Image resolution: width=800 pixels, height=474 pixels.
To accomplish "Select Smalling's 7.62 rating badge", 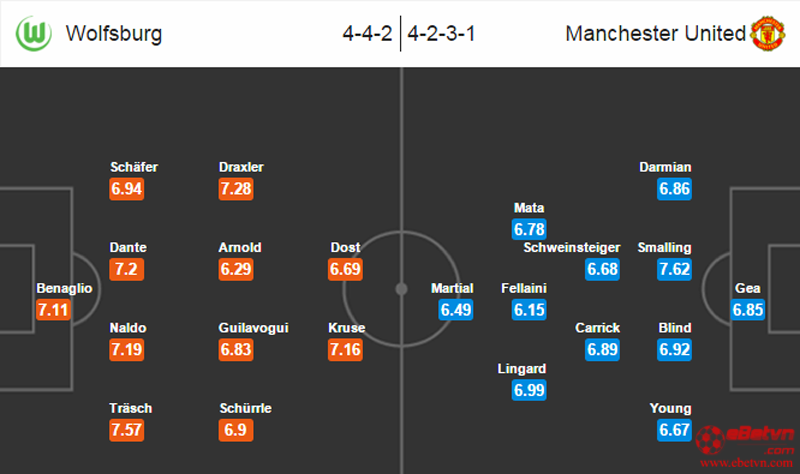I will pyautogui.click(x=674, y=269).
